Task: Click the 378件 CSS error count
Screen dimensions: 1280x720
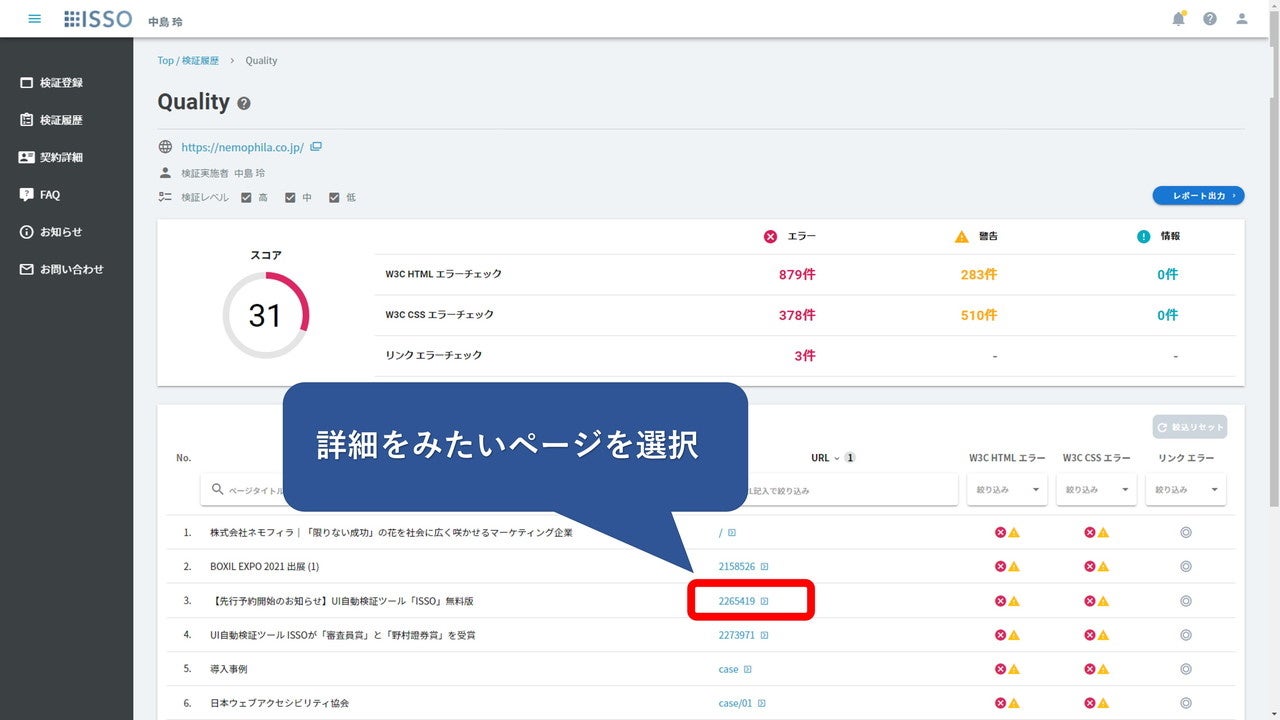Action: click(797, 315)
